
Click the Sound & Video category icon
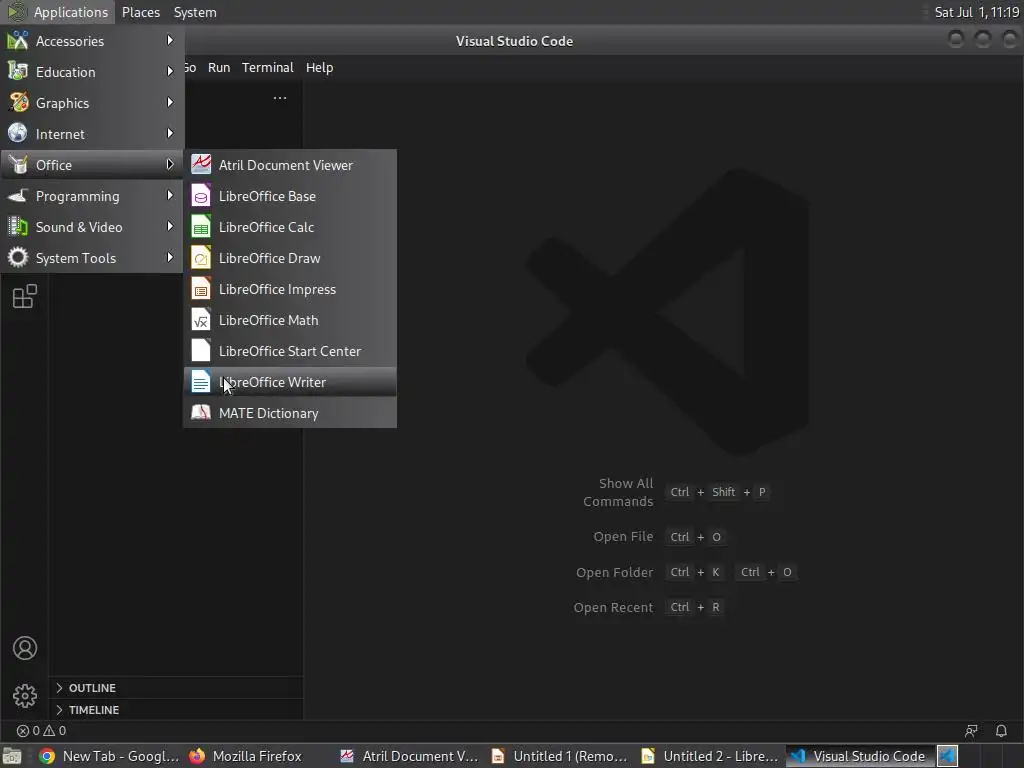pyautogui.click(x=18, y=227)
